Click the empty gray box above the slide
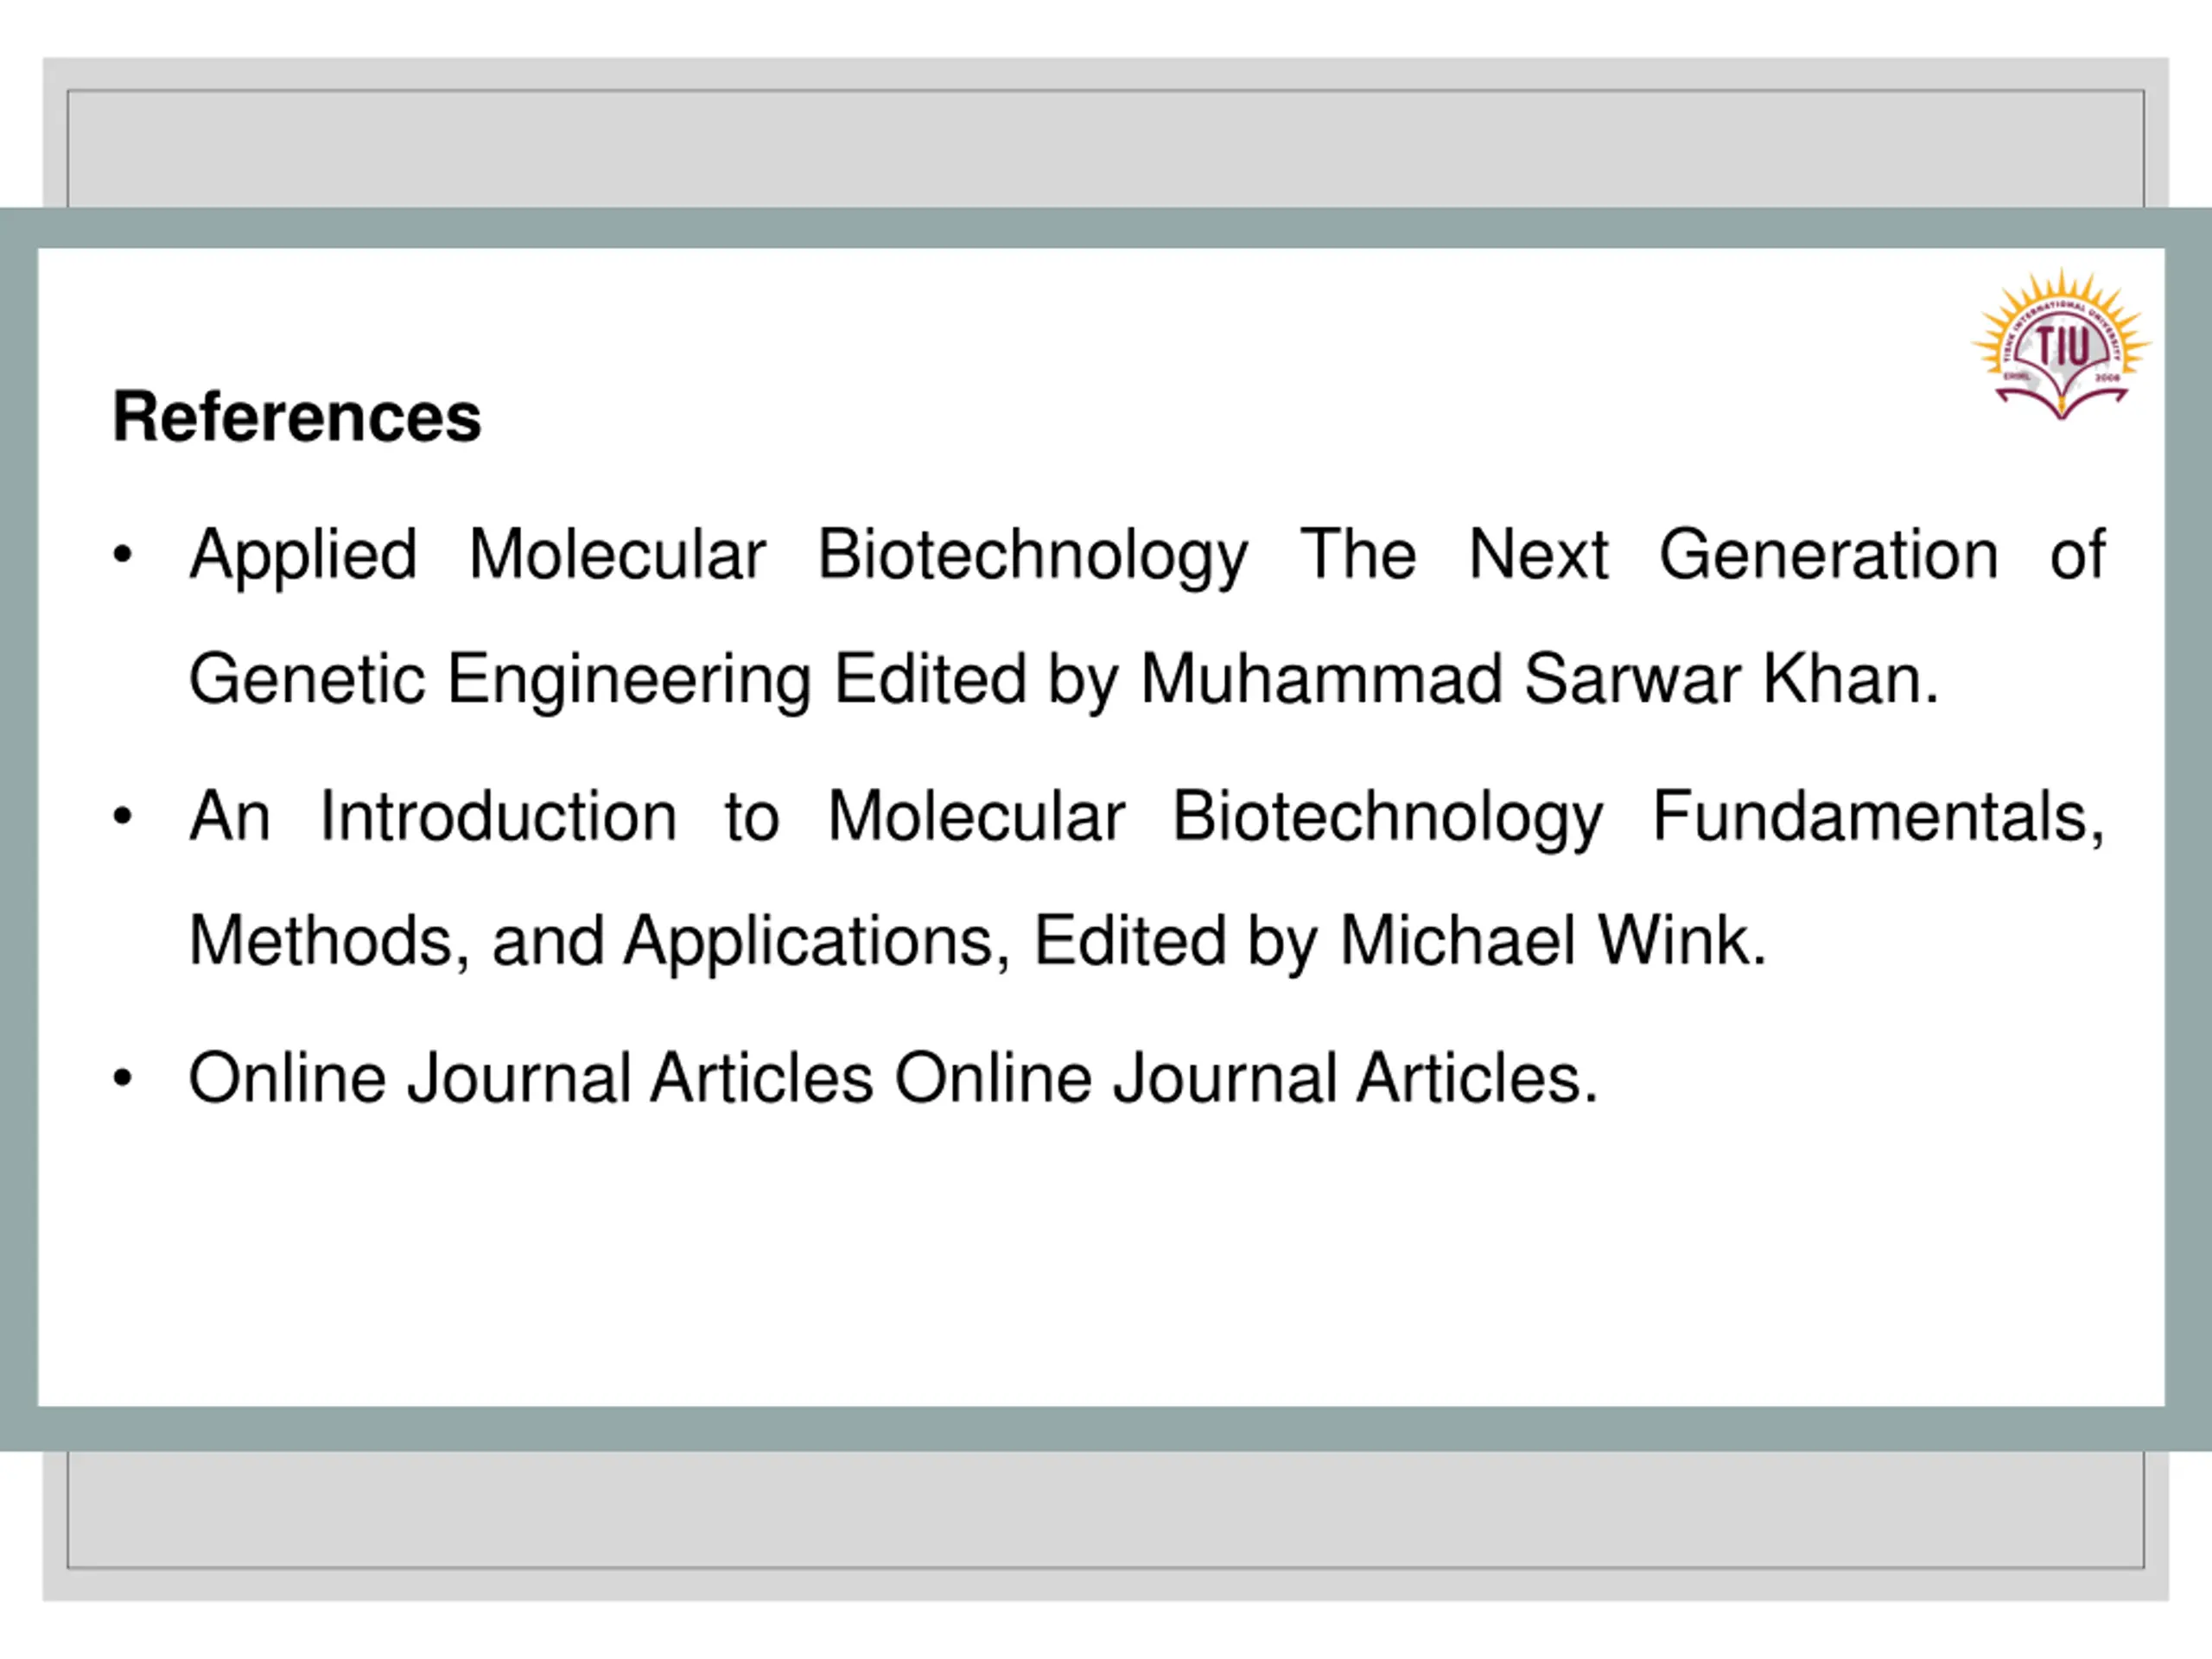This screenshot has width=2212, height=1659. [x=1106, y=148]
